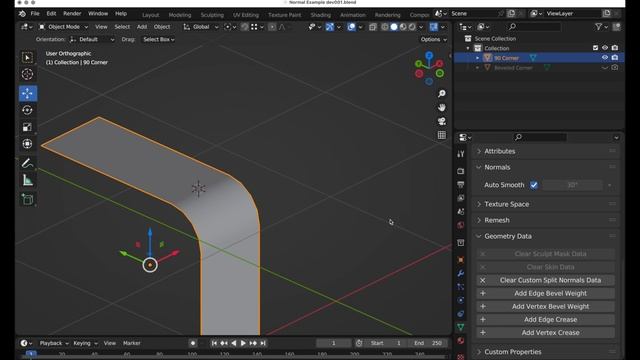The height and width of the screenshot is (360, 640).
Task: Click the pan view hand icon
Action: click(x=442, y=108)
